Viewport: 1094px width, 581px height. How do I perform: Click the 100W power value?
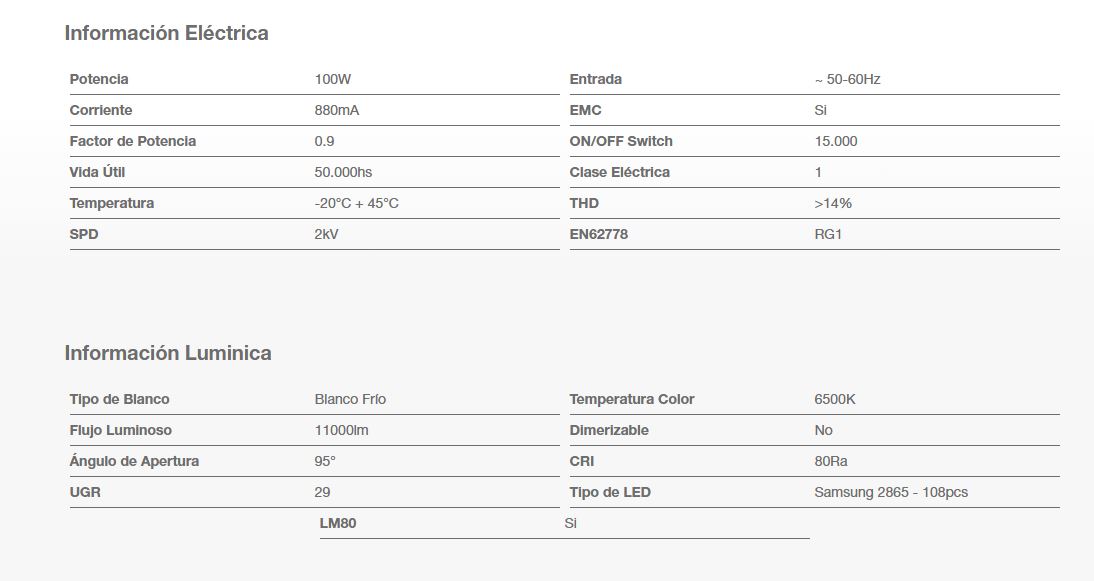(x=331, y=79)
